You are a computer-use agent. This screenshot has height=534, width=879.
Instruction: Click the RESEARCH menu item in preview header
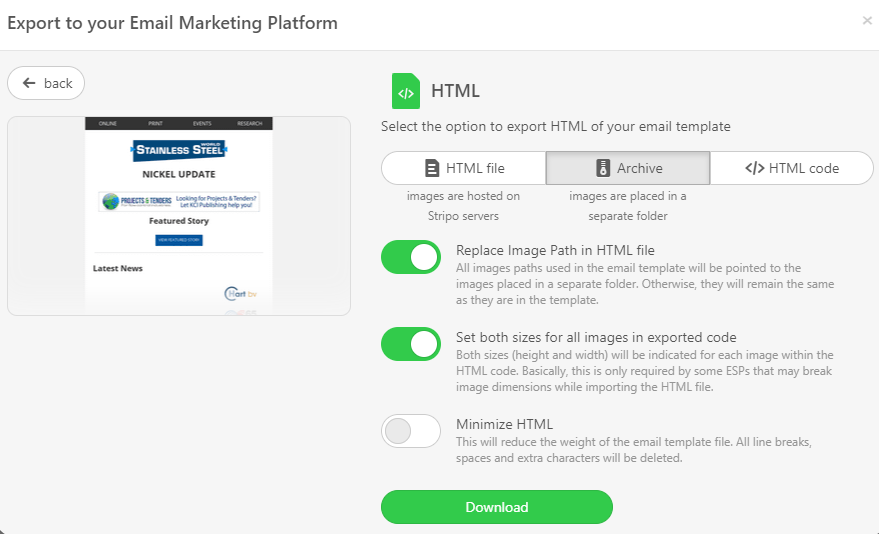pyautogui.click(x=249, y=123)
